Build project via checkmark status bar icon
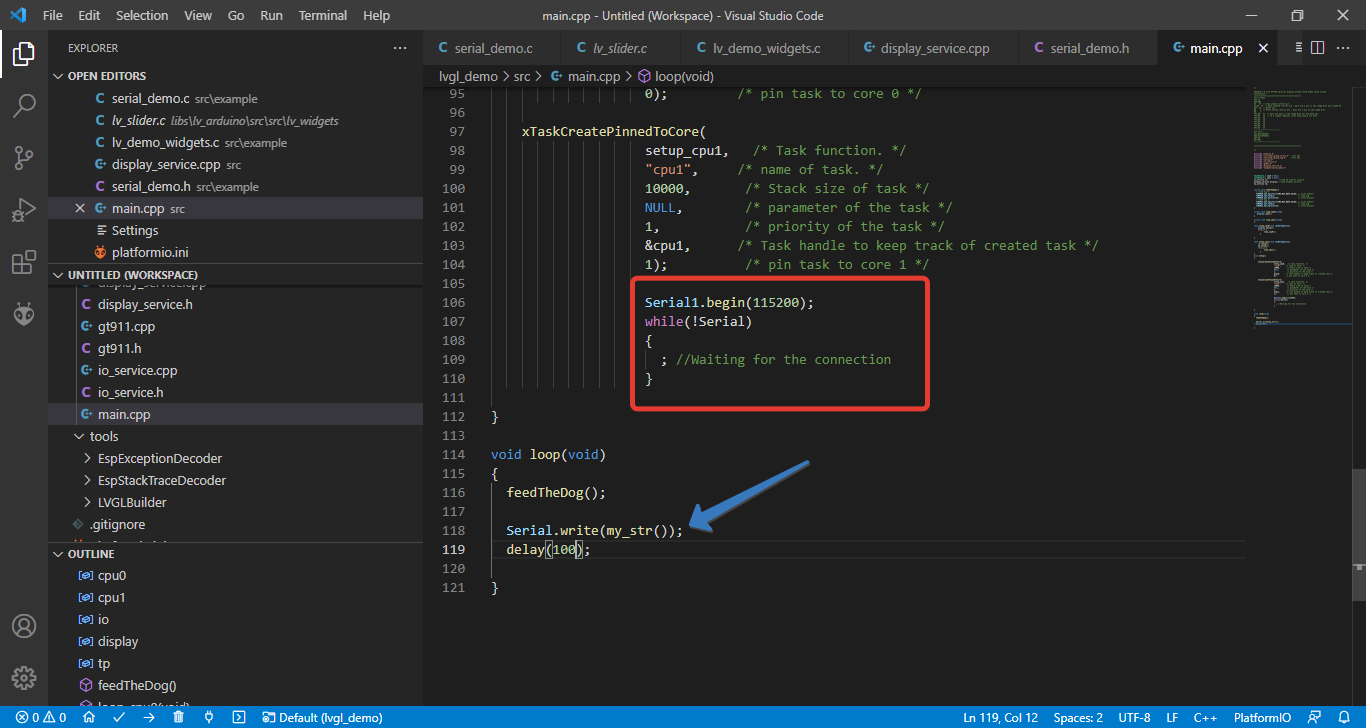 point(117,717)
